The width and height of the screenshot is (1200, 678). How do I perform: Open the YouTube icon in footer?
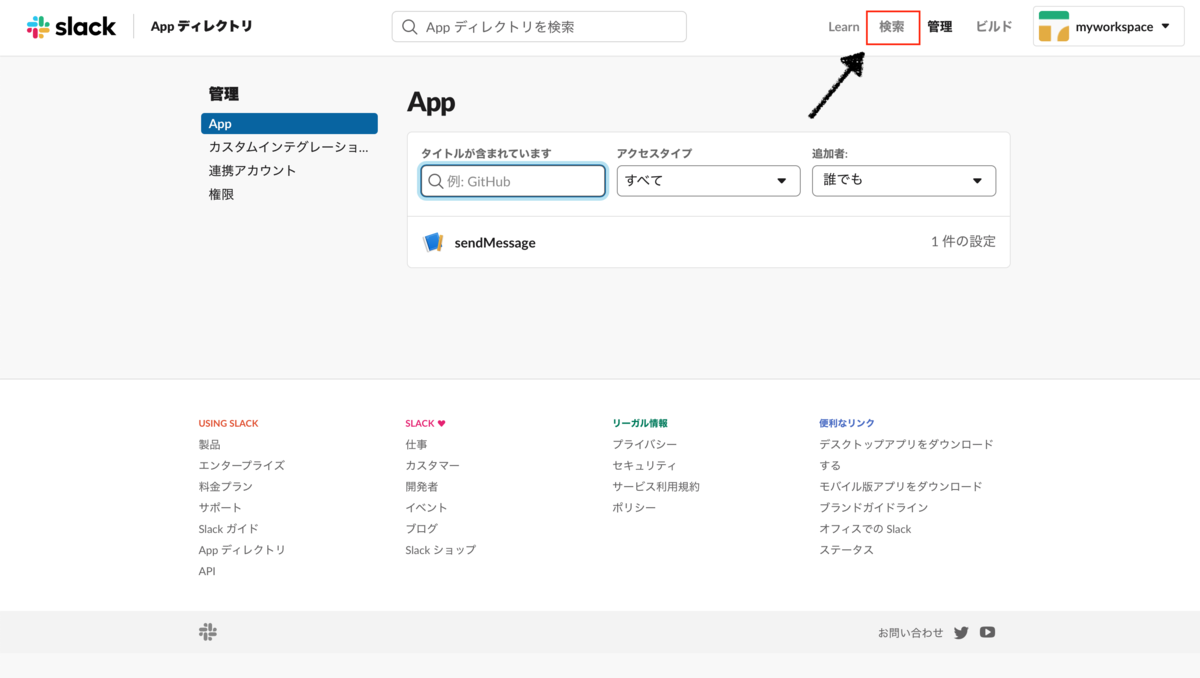coord(987,632)
